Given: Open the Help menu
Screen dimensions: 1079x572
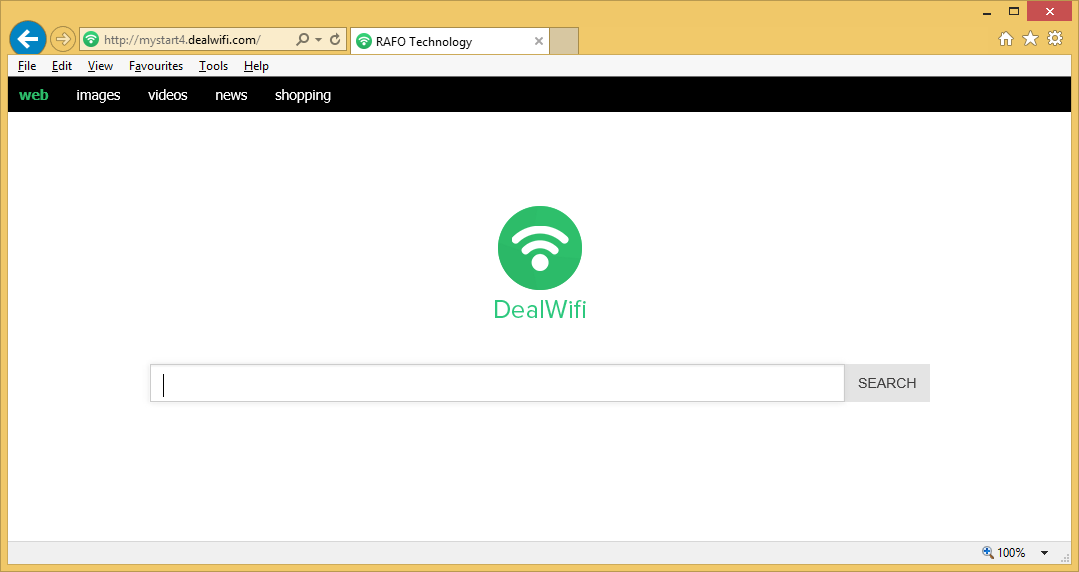Looking at the screenshot, I should [x=256, y=66].
